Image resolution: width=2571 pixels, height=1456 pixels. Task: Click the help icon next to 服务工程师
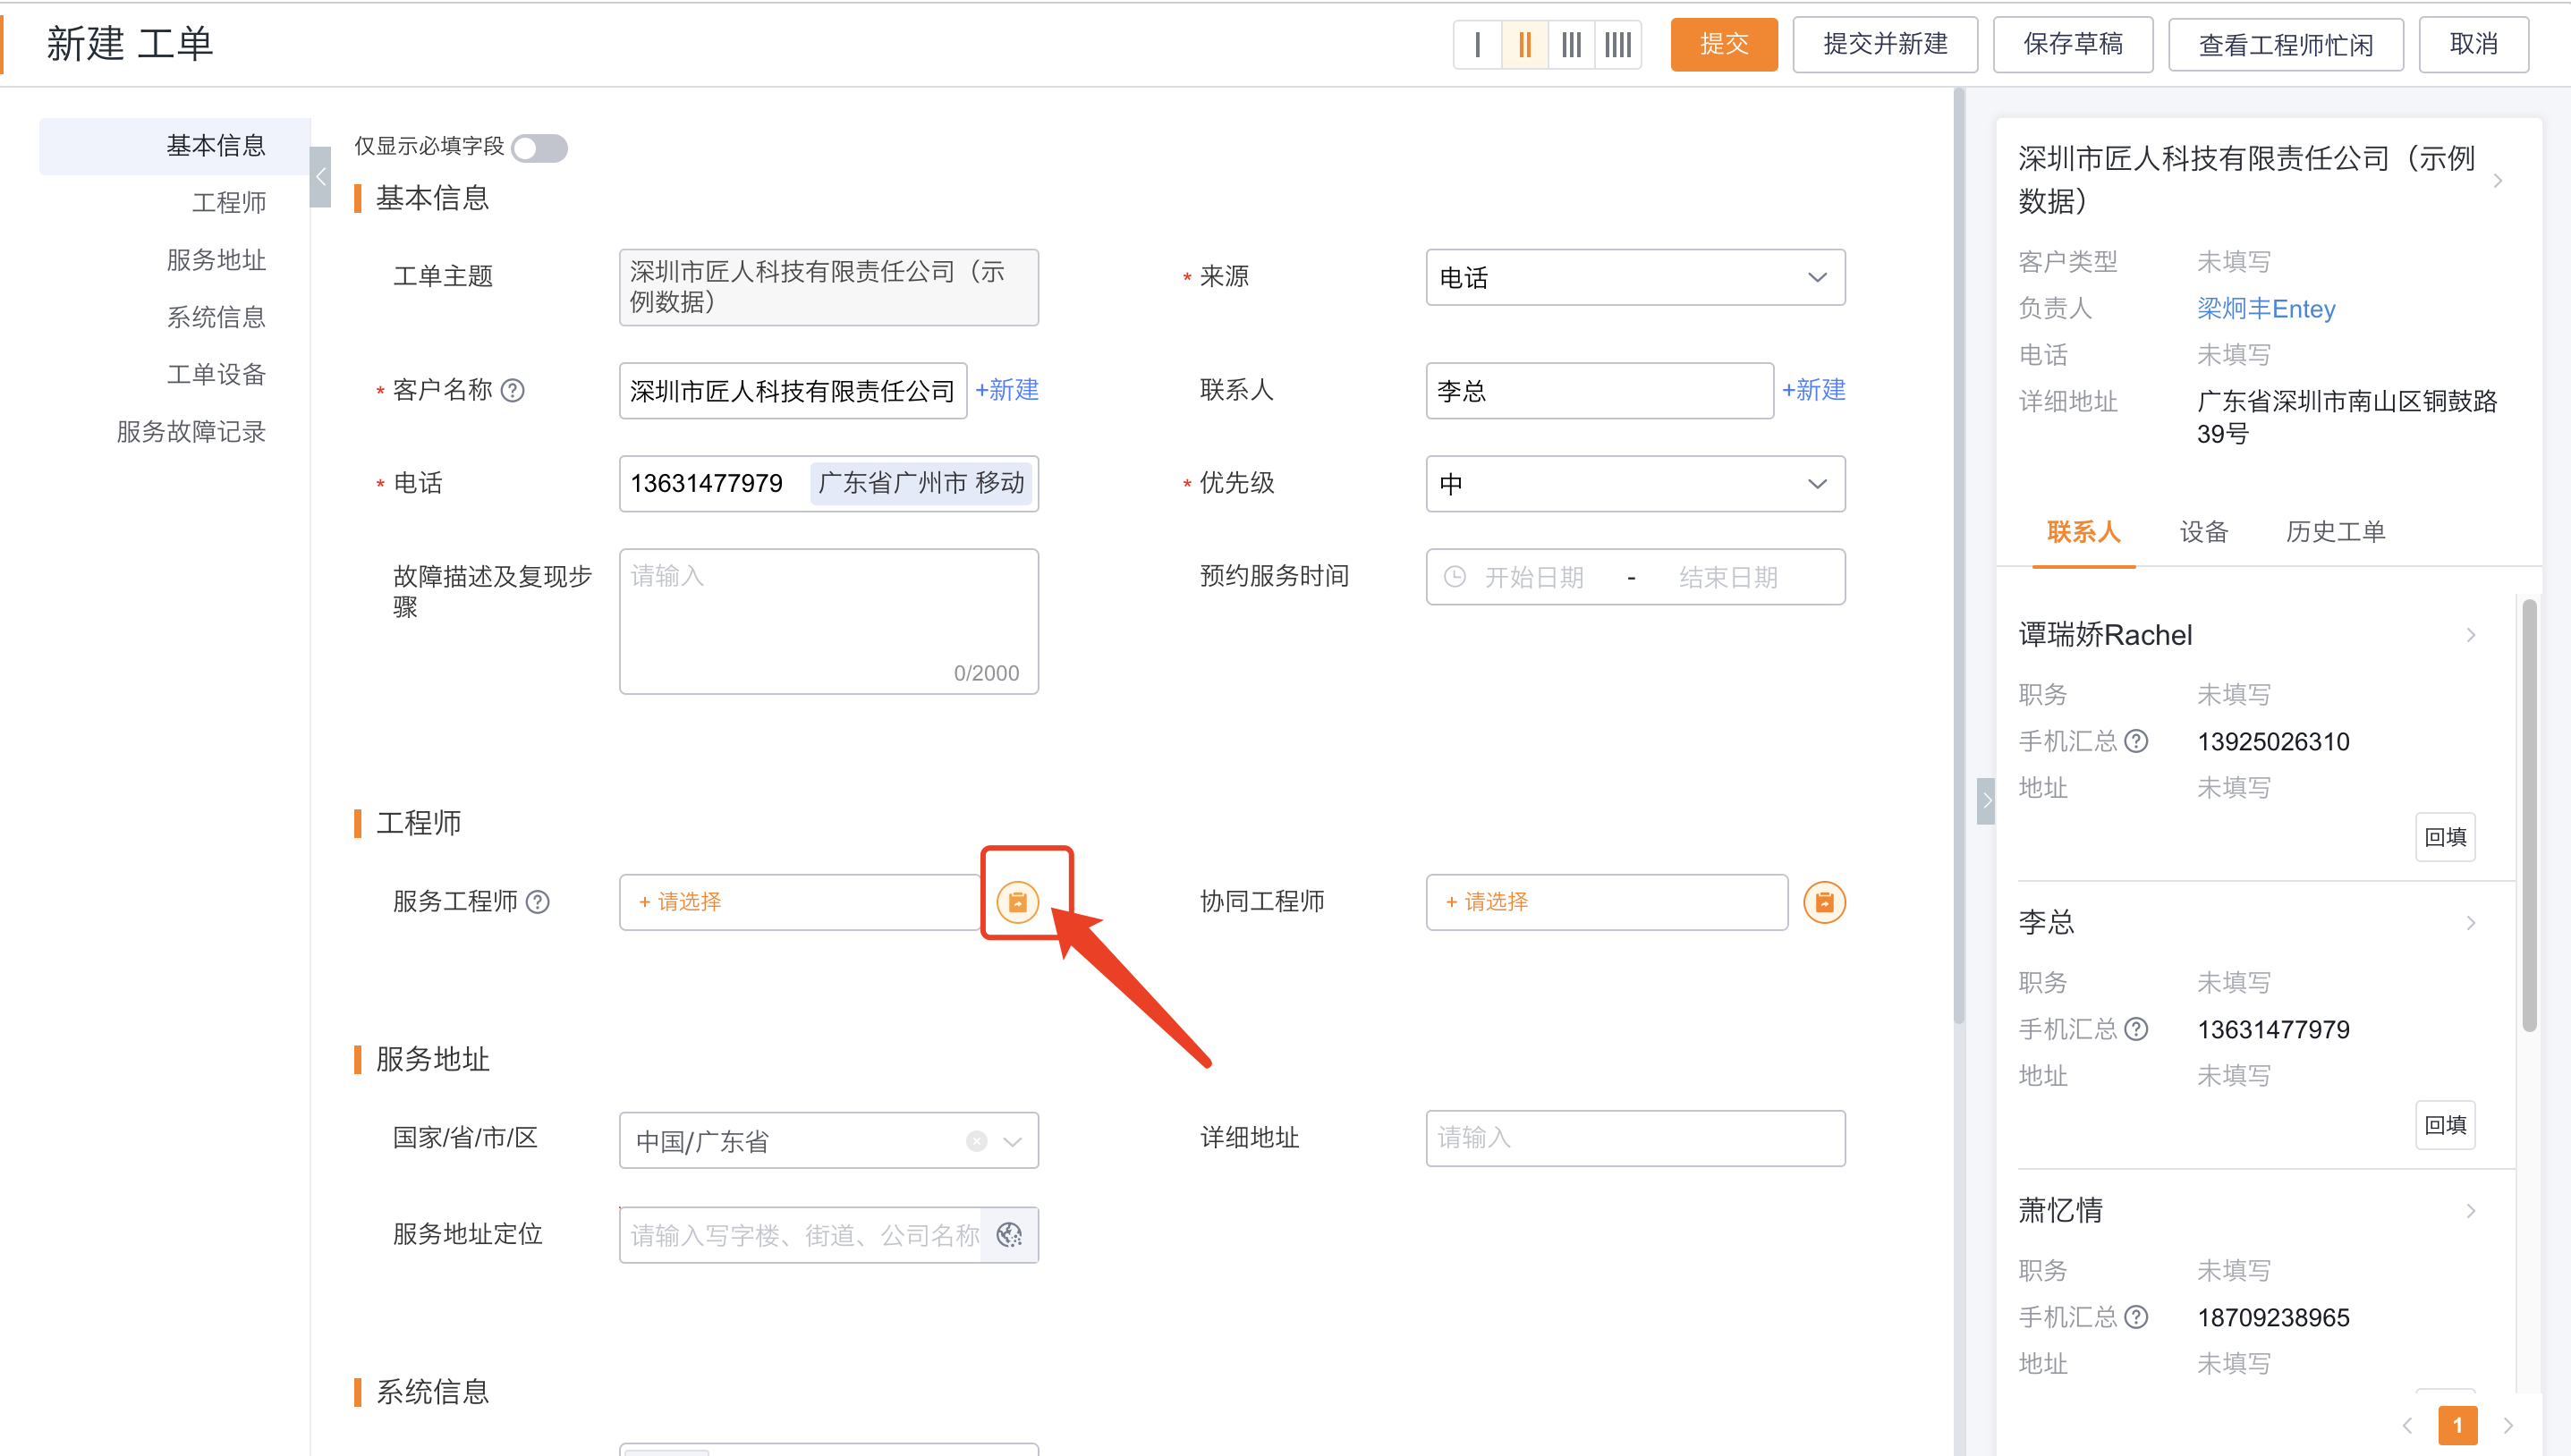(x=538, y=901)
